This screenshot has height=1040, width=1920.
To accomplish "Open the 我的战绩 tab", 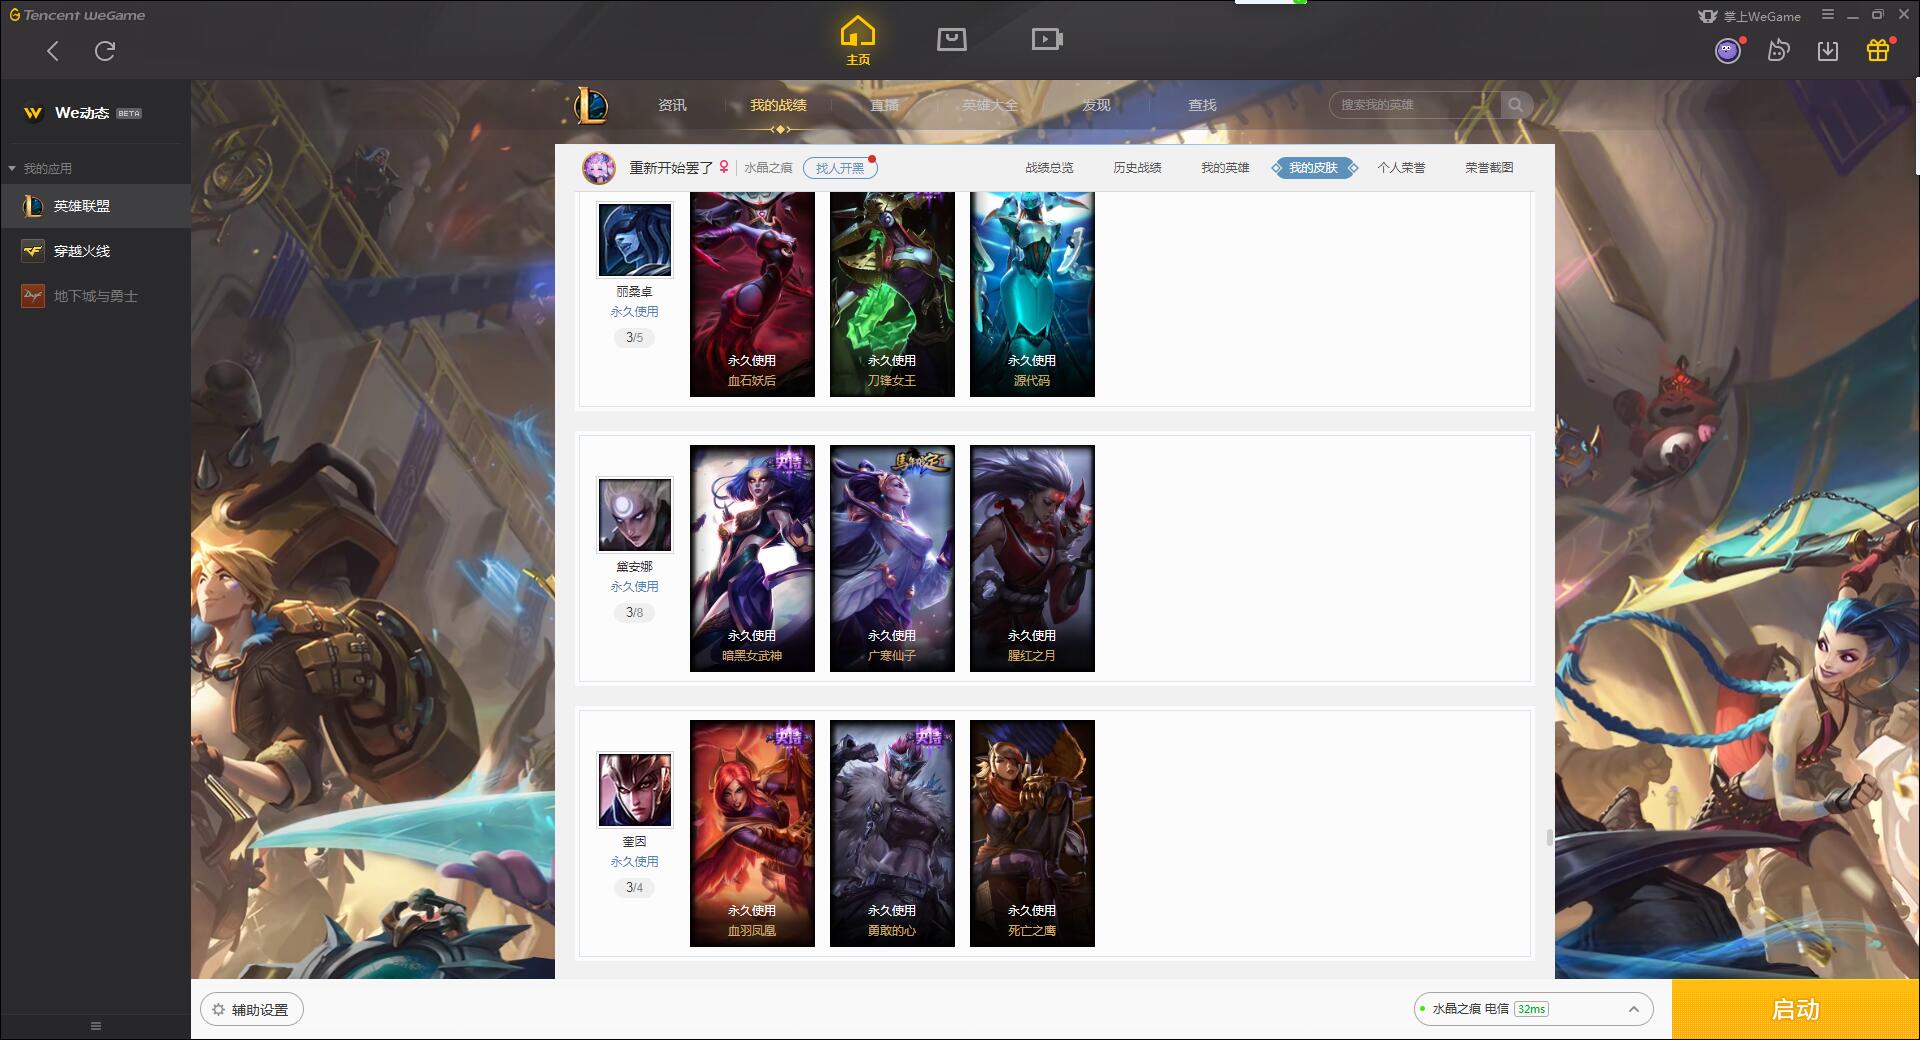I will click(x=778, y=105).
